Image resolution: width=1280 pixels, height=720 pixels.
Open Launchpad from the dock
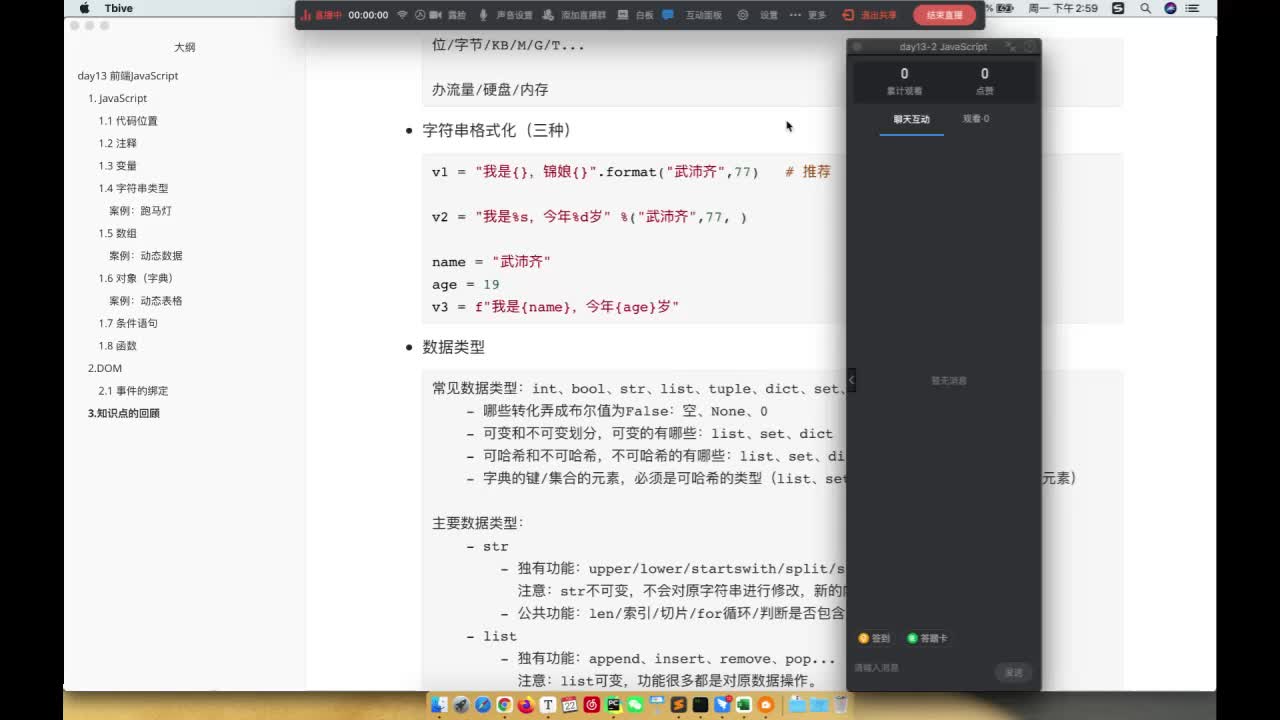[461, 704]
